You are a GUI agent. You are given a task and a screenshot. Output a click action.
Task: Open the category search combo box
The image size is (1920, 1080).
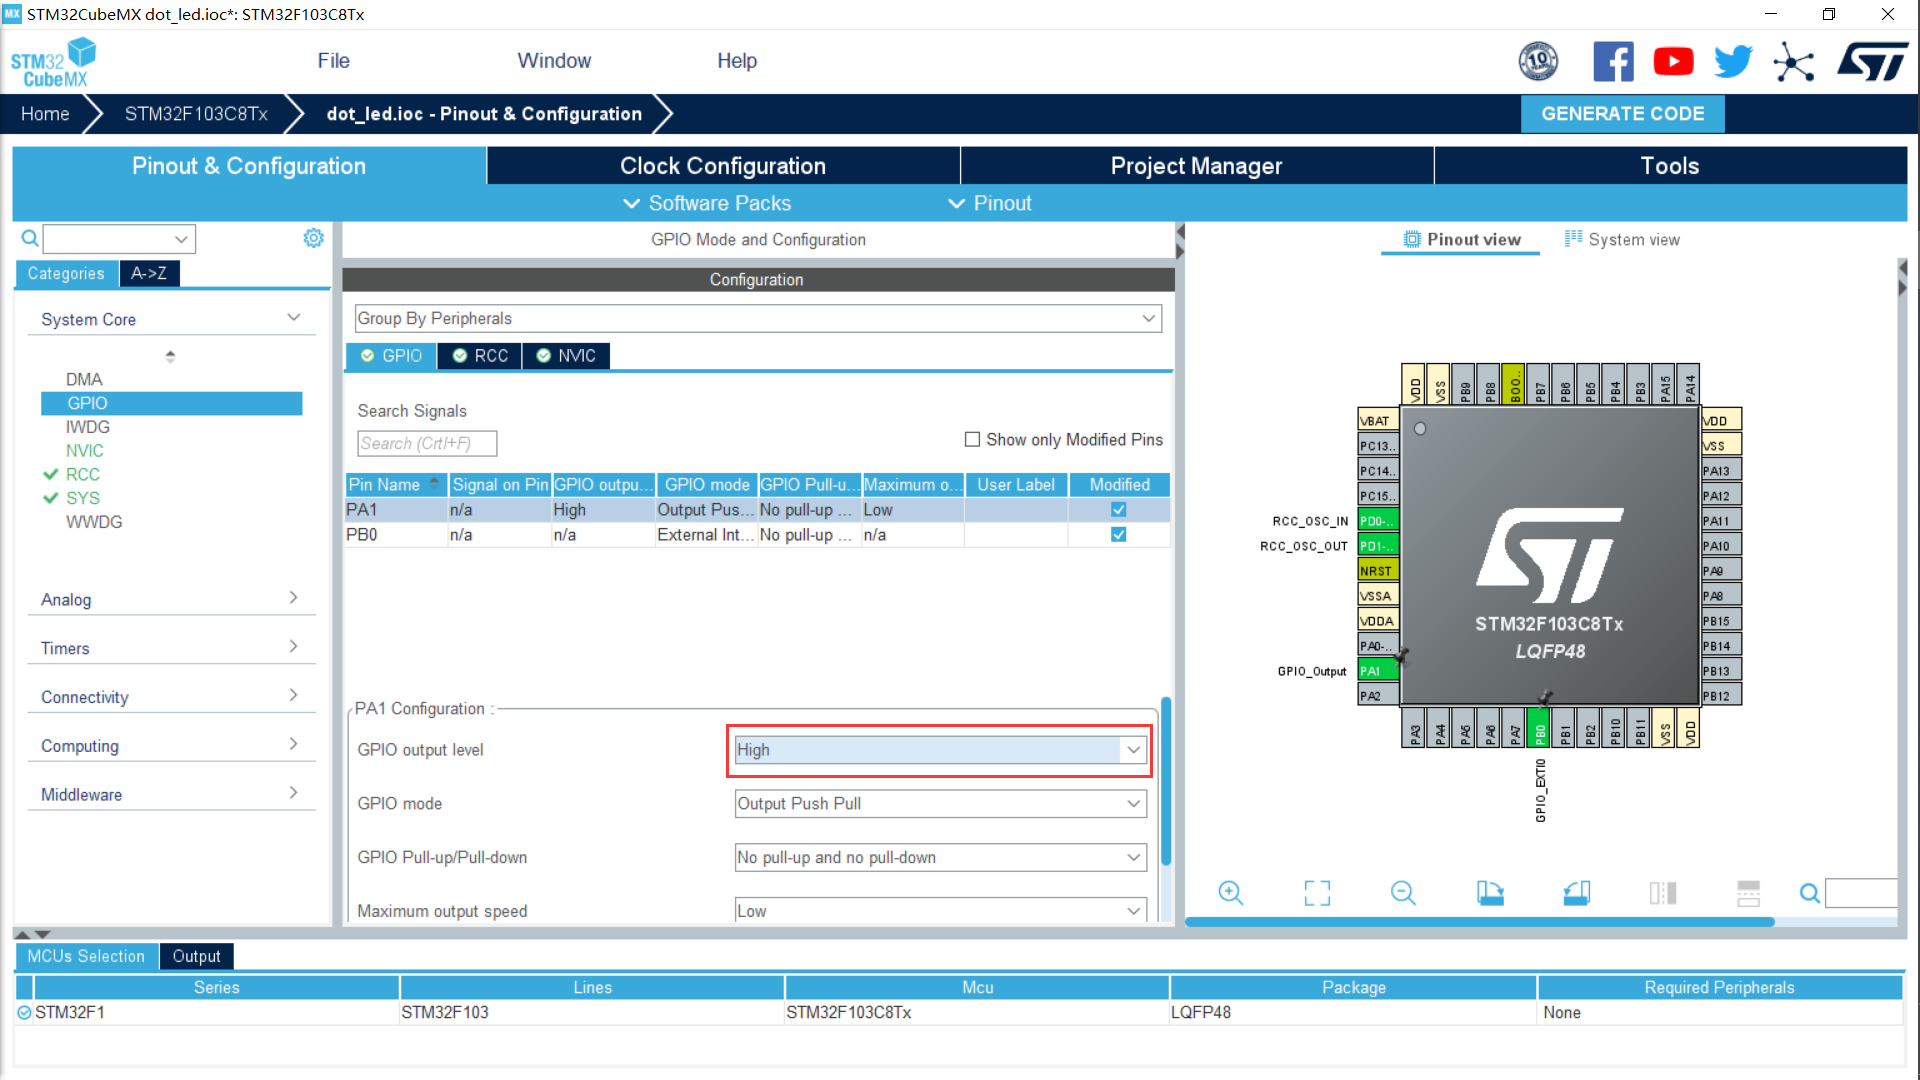119,239
